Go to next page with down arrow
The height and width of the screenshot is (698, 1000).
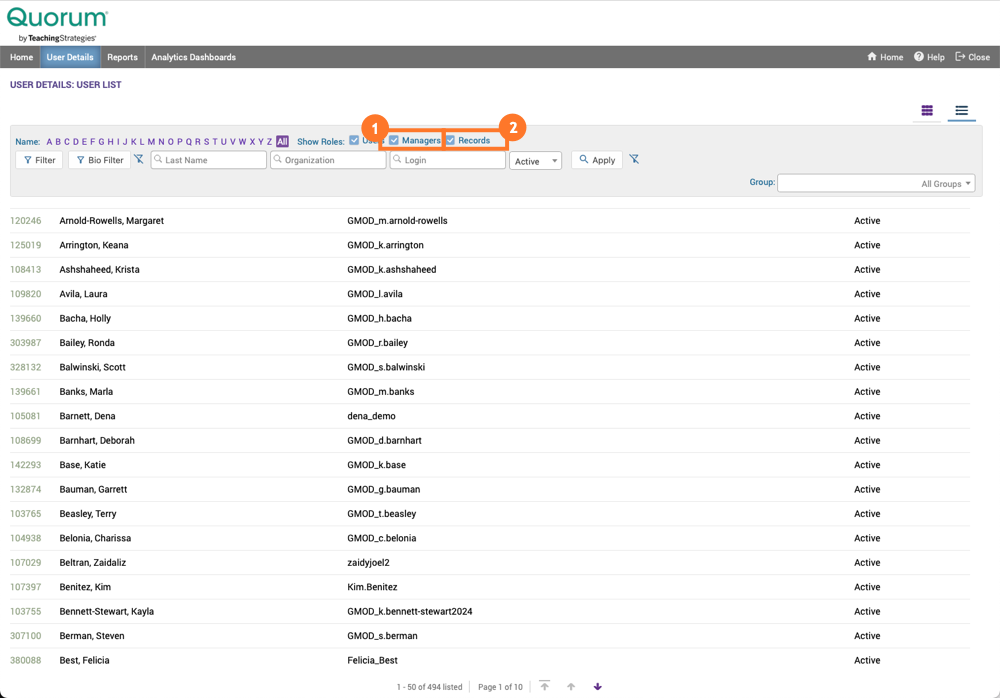coord(598,687)
